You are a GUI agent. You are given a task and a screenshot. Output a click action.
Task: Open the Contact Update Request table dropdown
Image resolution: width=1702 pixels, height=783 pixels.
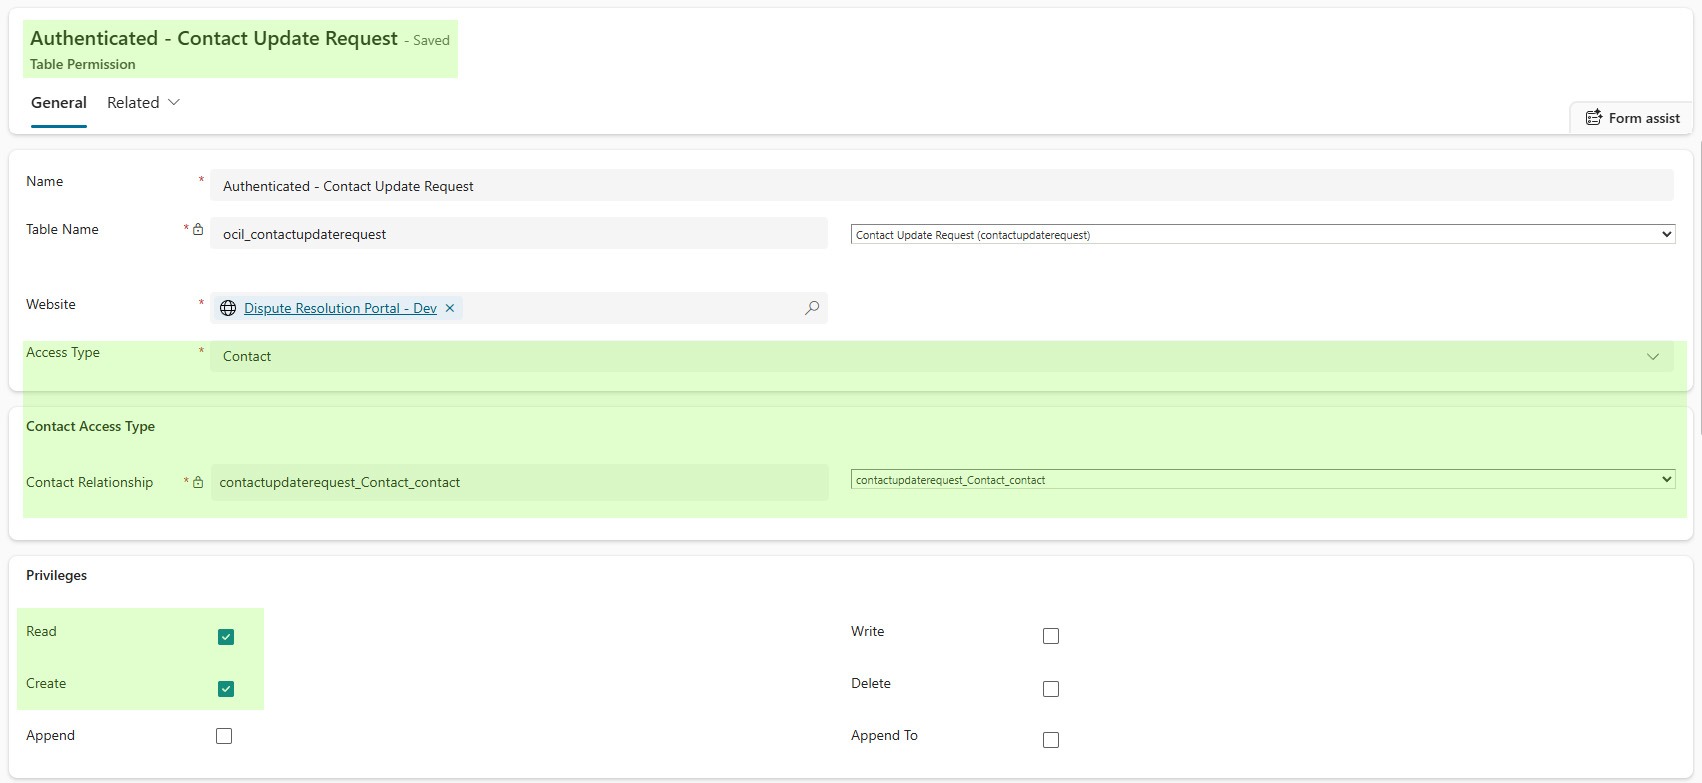(x=1262, y=235)
